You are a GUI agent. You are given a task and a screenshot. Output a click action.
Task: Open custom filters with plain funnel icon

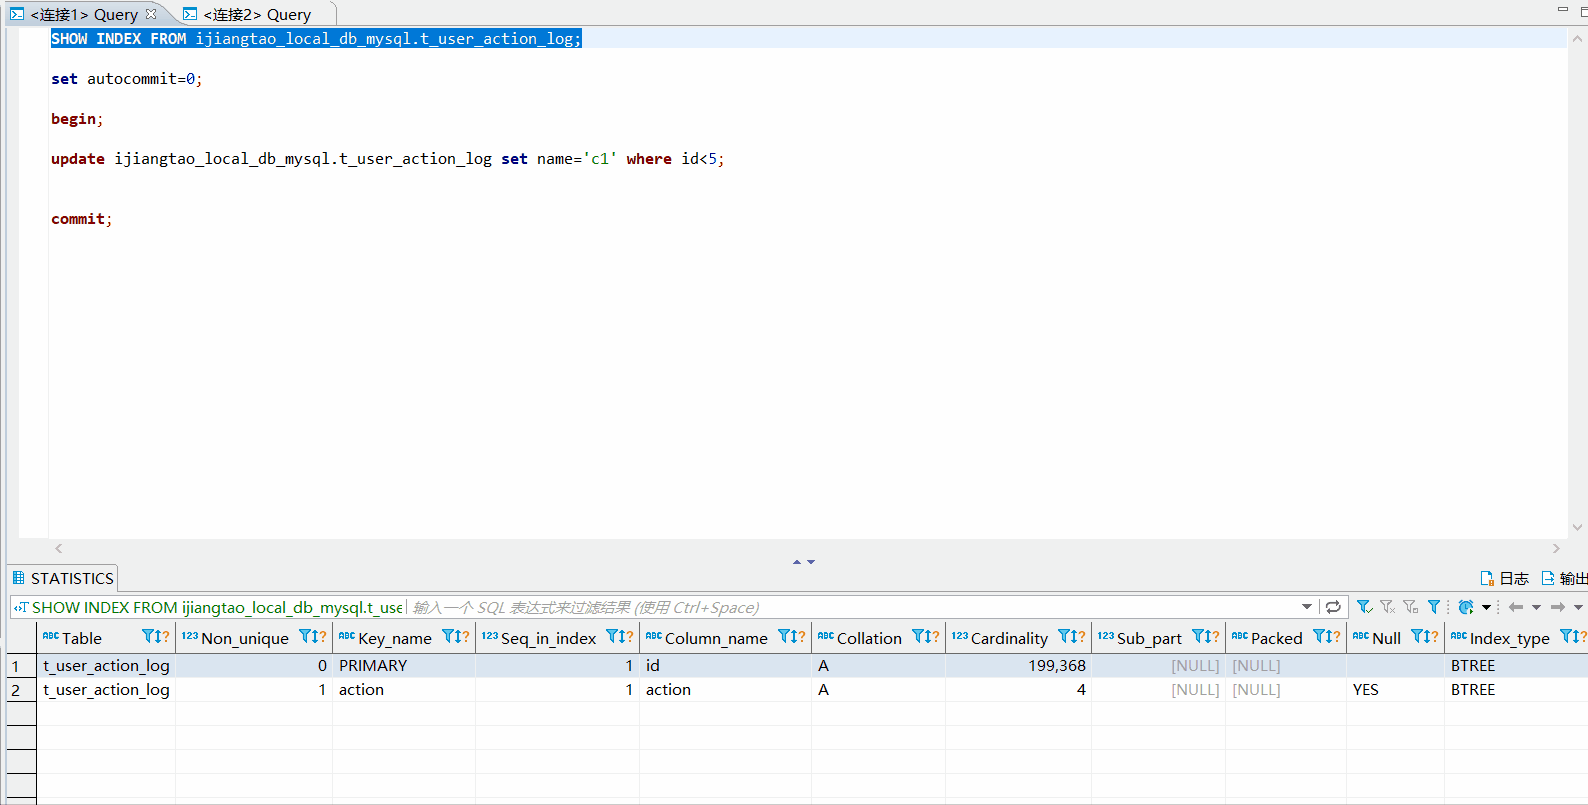pyautogui.click(x=1434, y=607)
